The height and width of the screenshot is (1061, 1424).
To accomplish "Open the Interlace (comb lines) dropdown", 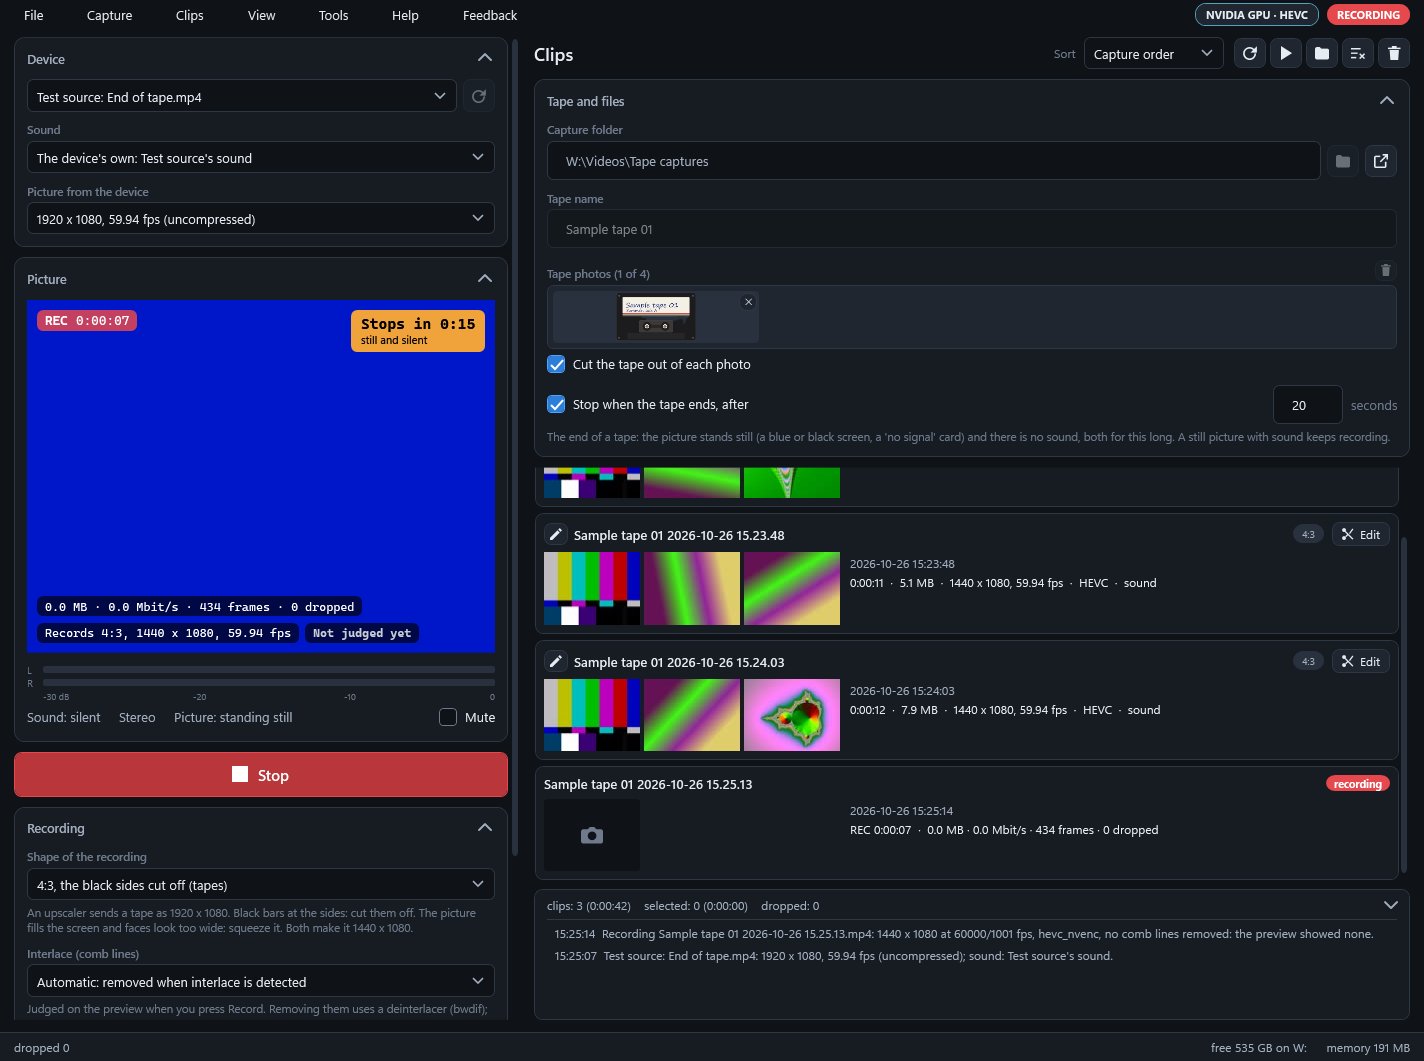I will click(261, 982).
